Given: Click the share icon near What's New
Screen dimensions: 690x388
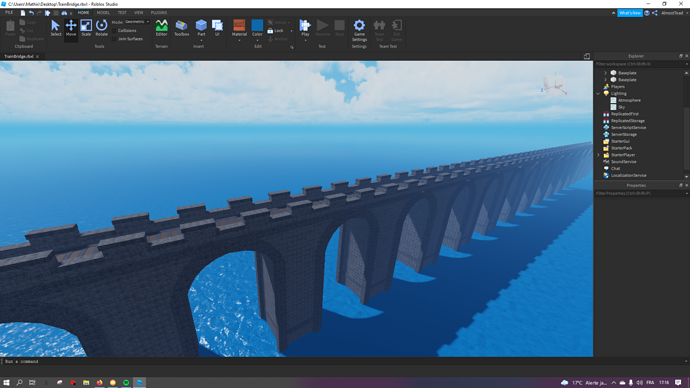Looking at the screenshot, I should click(655, 13).
